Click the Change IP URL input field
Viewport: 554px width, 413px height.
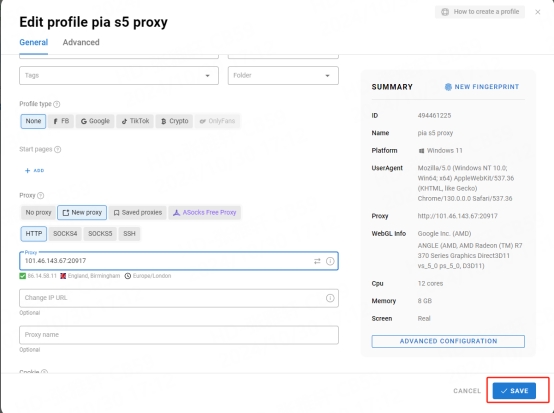point(179,298)
